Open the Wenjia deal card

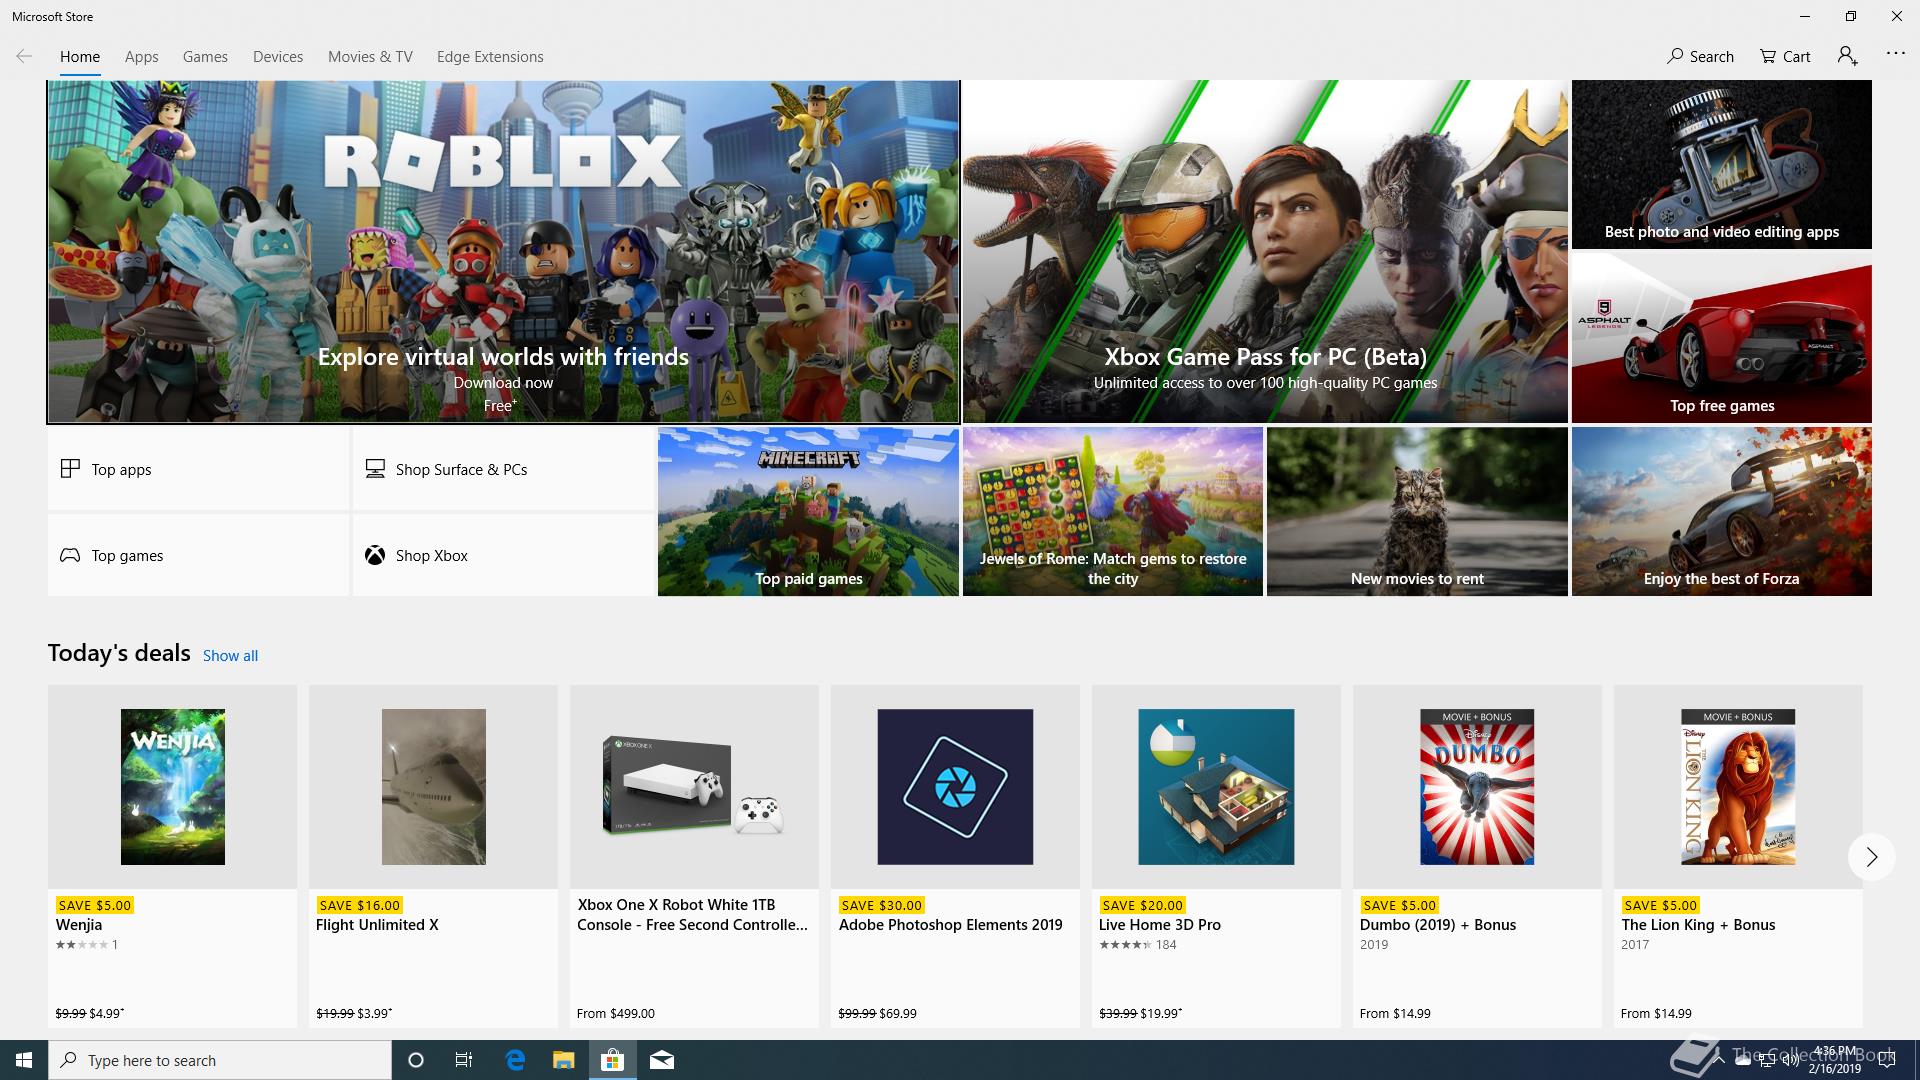pyautogui.click(x=172, y=856)
